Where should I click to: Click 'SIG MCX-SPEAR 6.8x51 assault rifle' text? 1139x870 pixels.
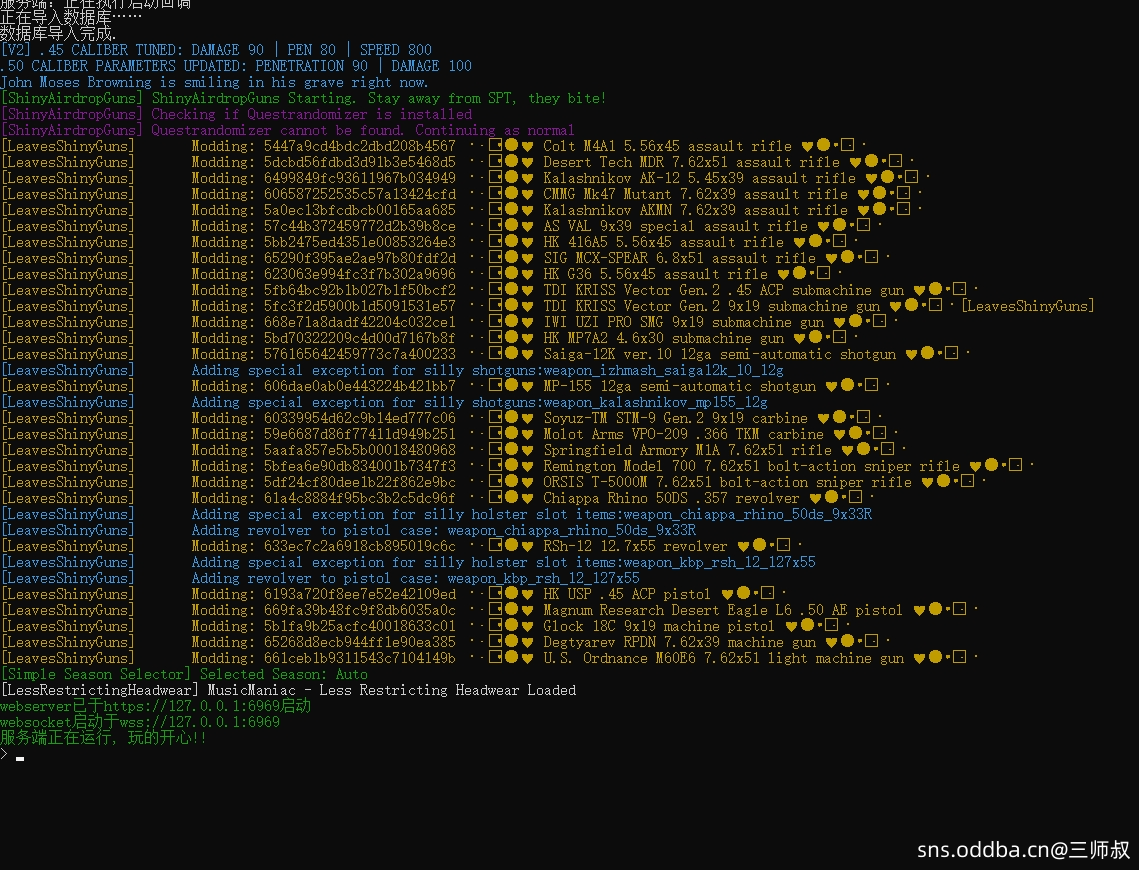tap(680, 258)
